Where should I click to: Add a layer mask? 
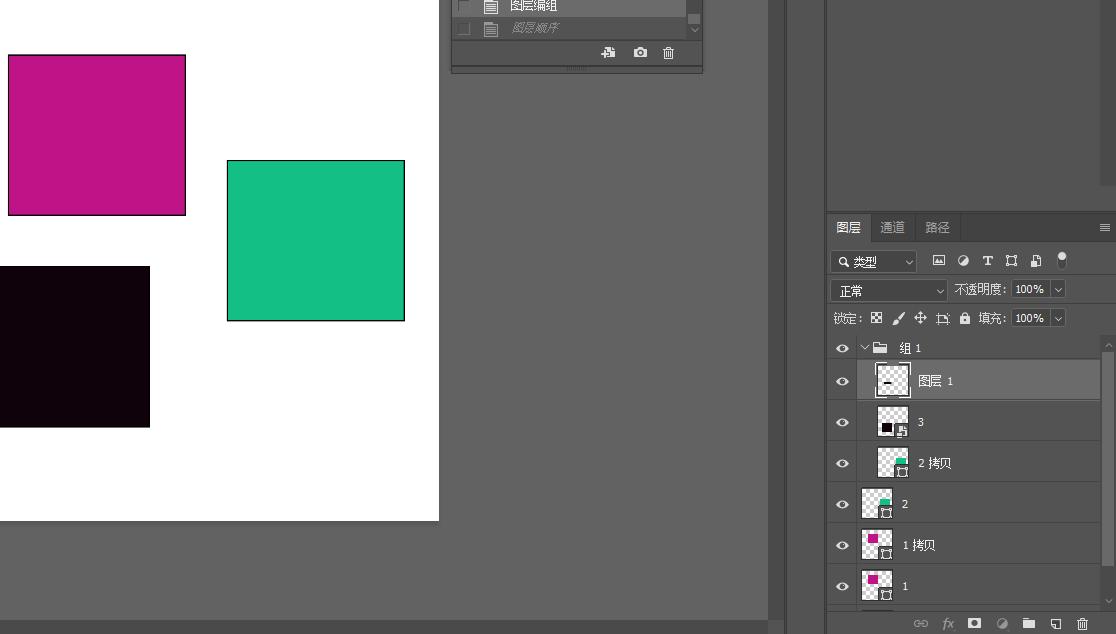pyautogui.click(x=974, y=624)
